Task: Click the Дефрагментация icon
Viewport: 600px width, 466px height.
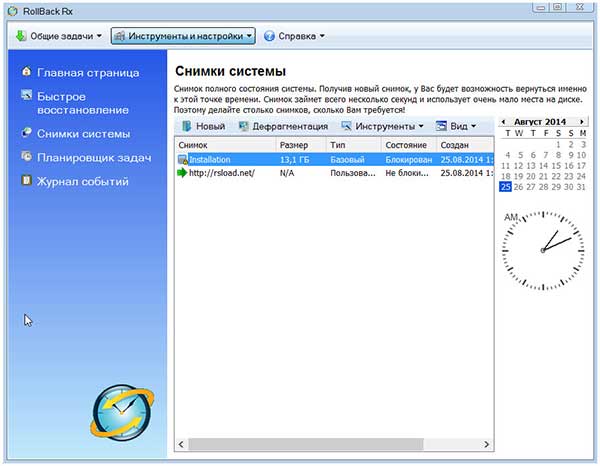Action: (x=243, y=126)
